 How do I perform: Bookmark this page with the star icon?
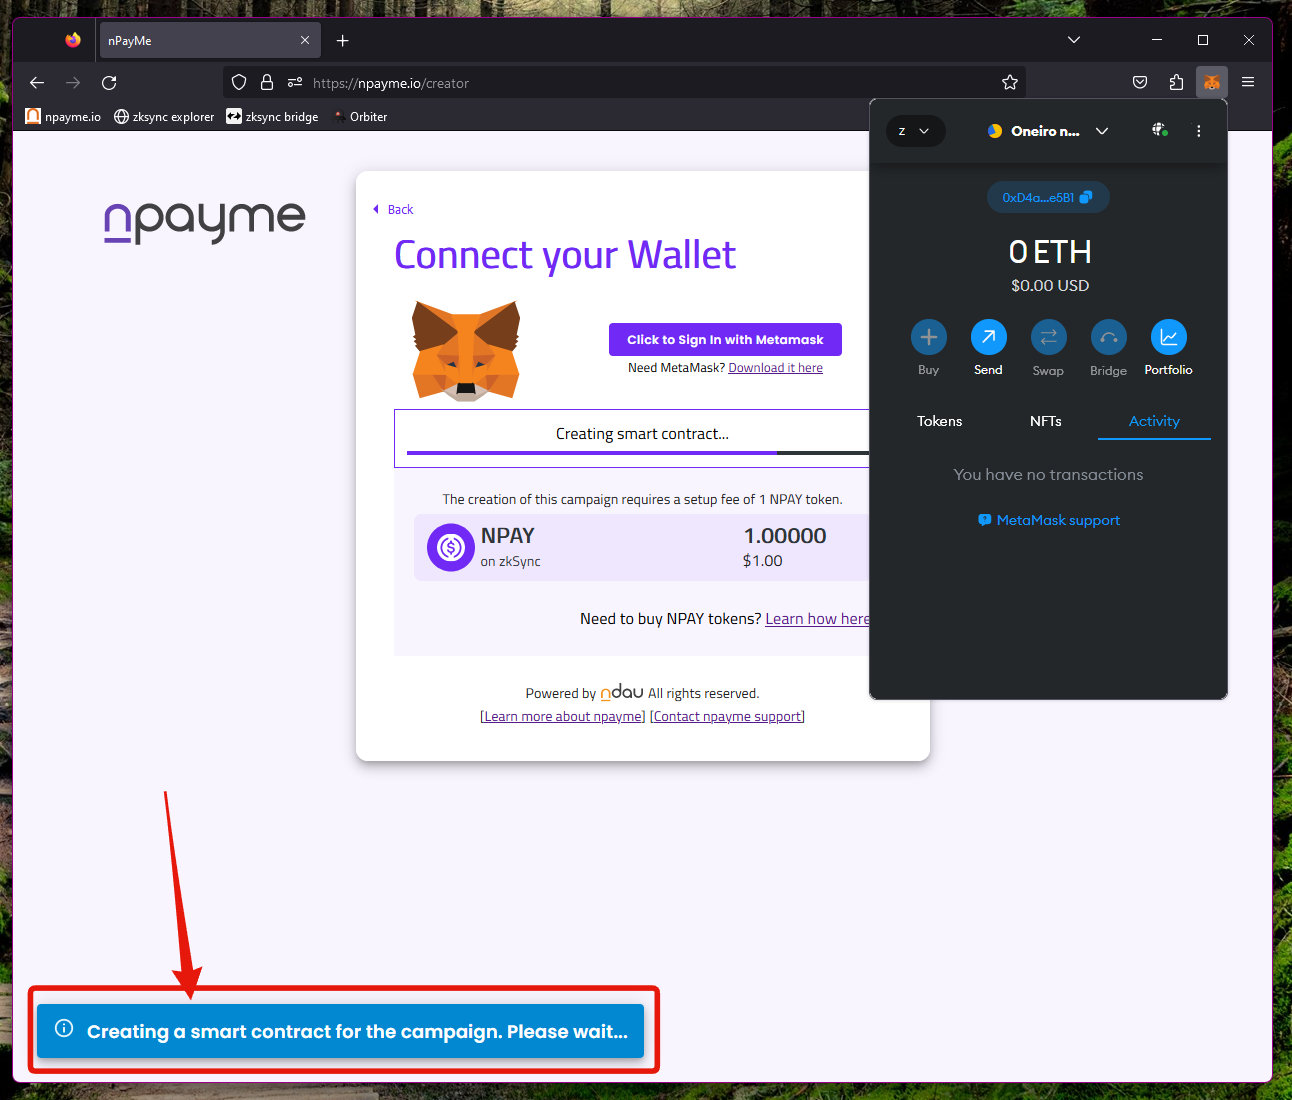(1010, 83)
